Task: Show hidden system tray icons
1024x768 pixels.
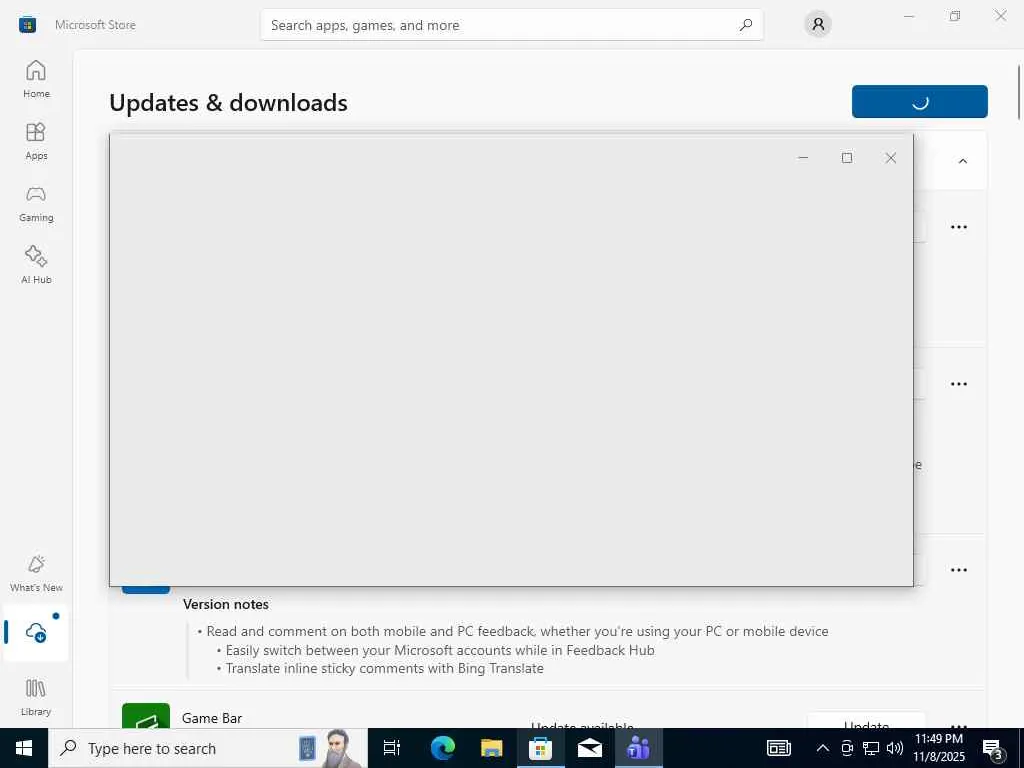Action: click(x=823, y=748)
